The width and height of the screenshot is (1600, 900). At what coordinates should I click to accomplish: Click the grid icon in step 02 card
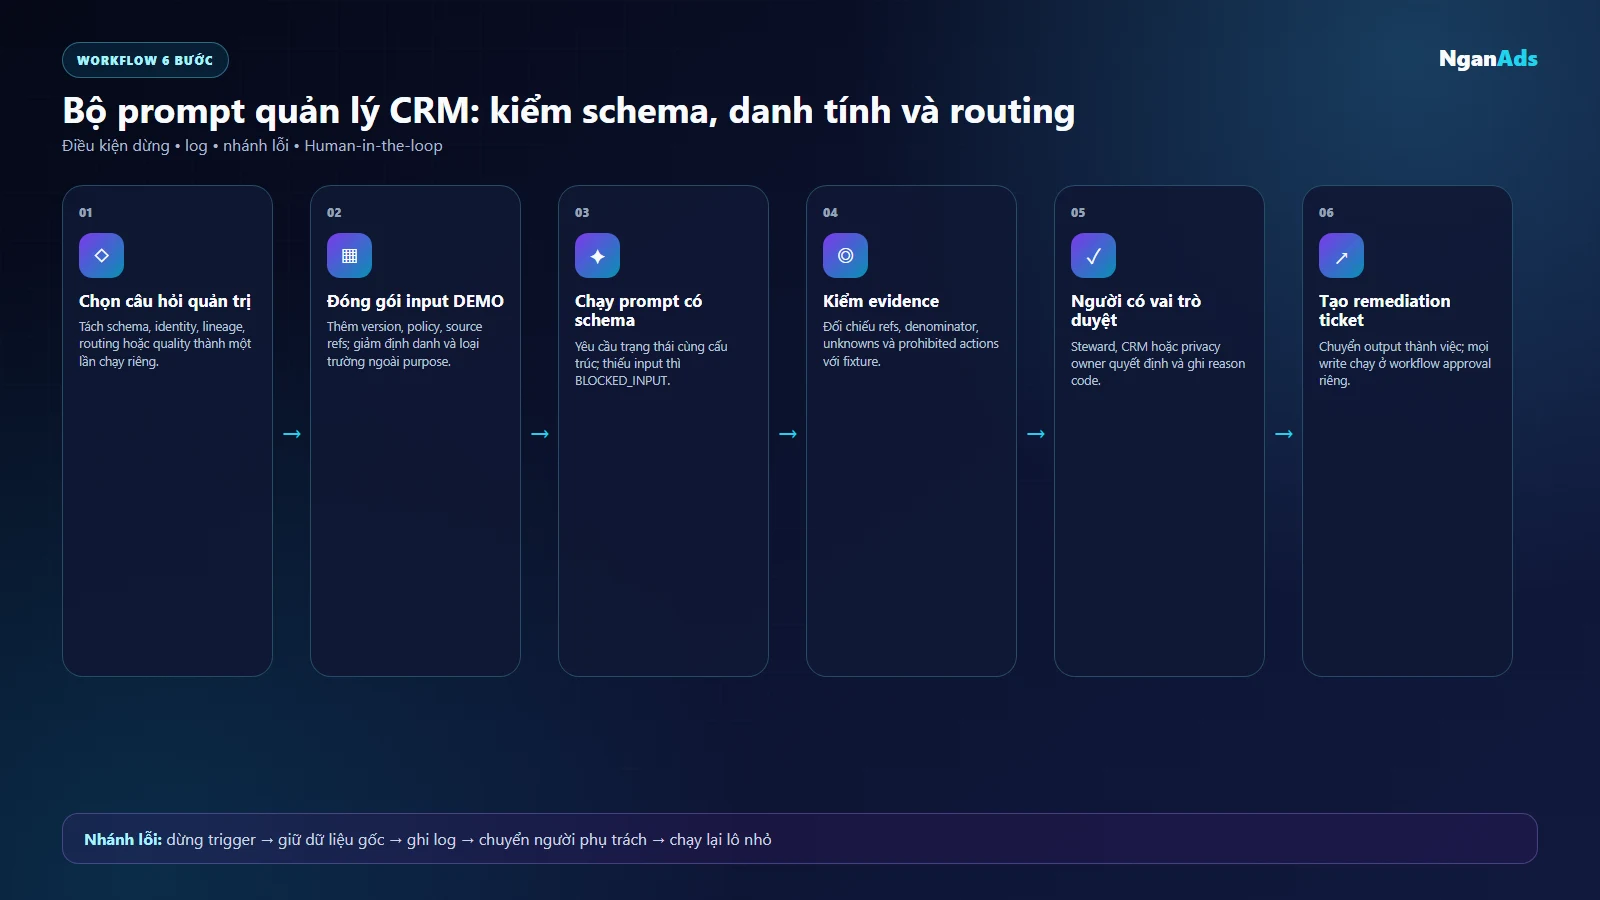pos(349,256)
